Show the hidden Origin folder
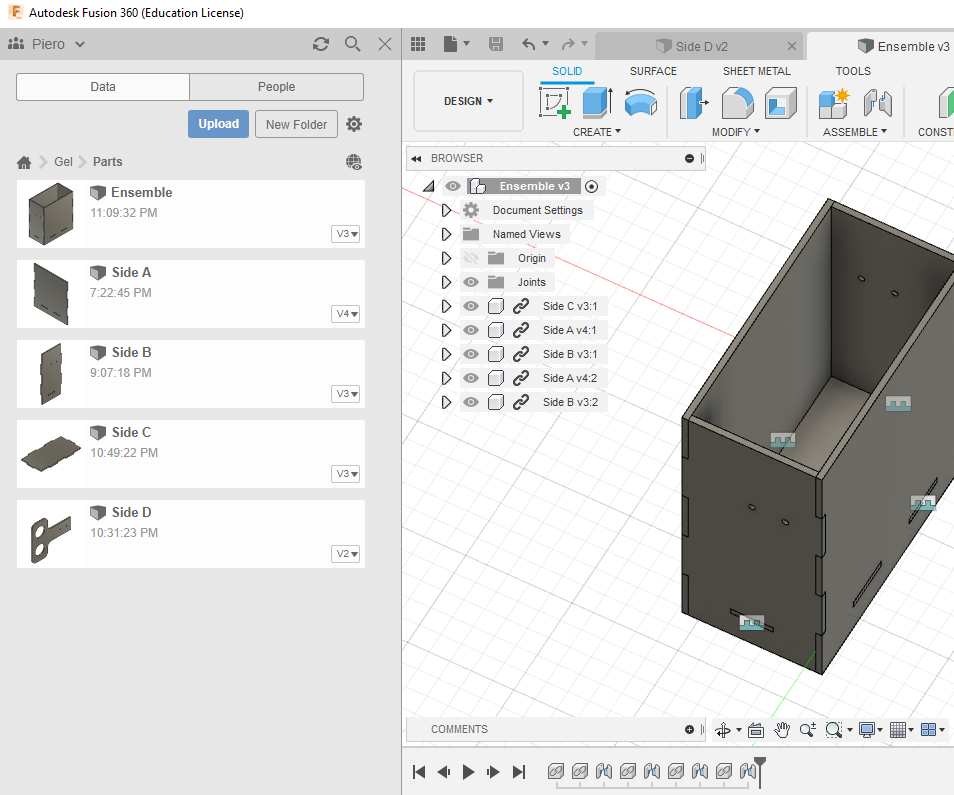This screenshot has width=954, height=795. [471, 258]
